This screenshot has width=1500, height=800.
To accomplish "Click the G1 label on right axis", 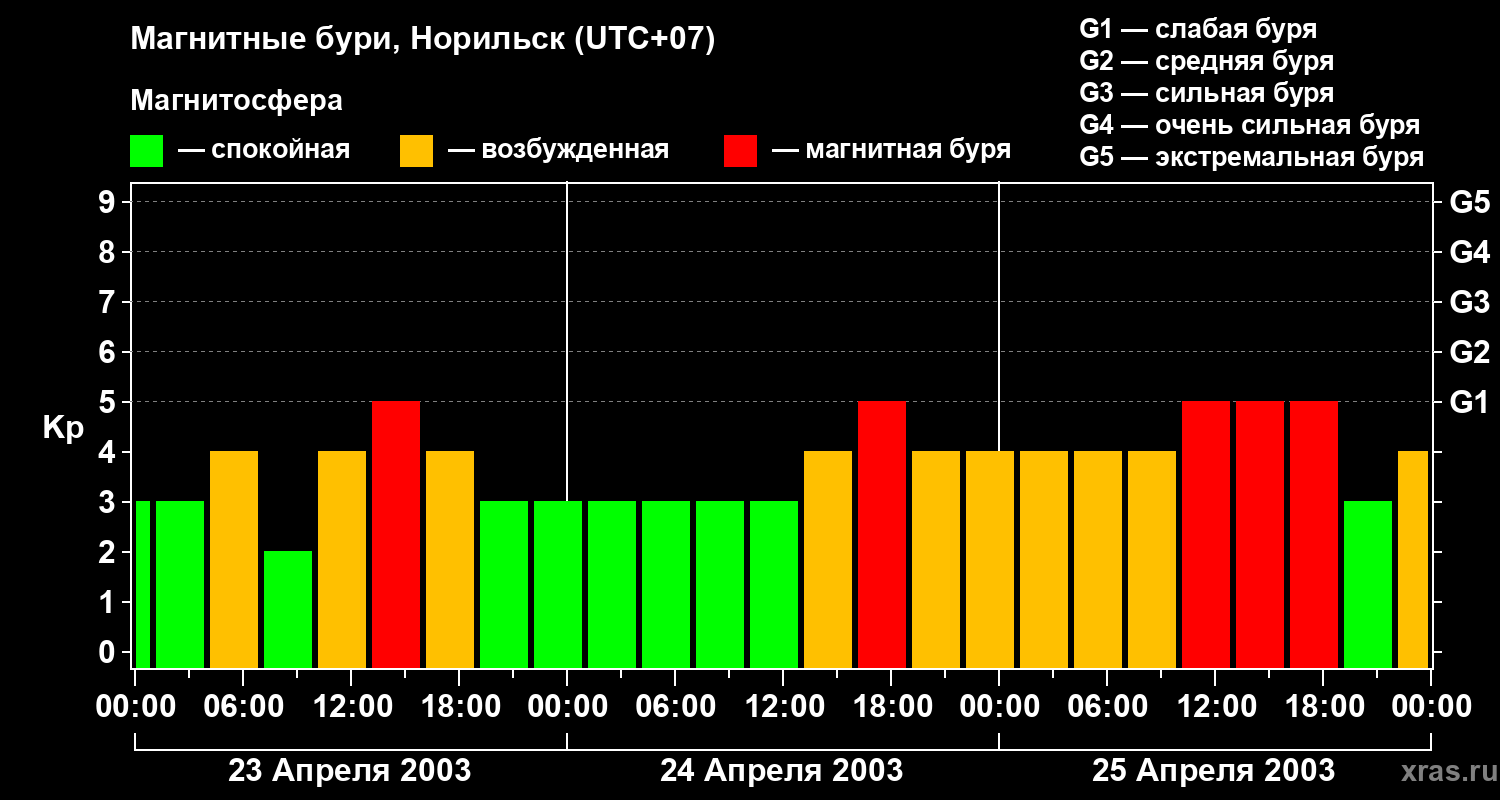I will (x=1469, y=402).
